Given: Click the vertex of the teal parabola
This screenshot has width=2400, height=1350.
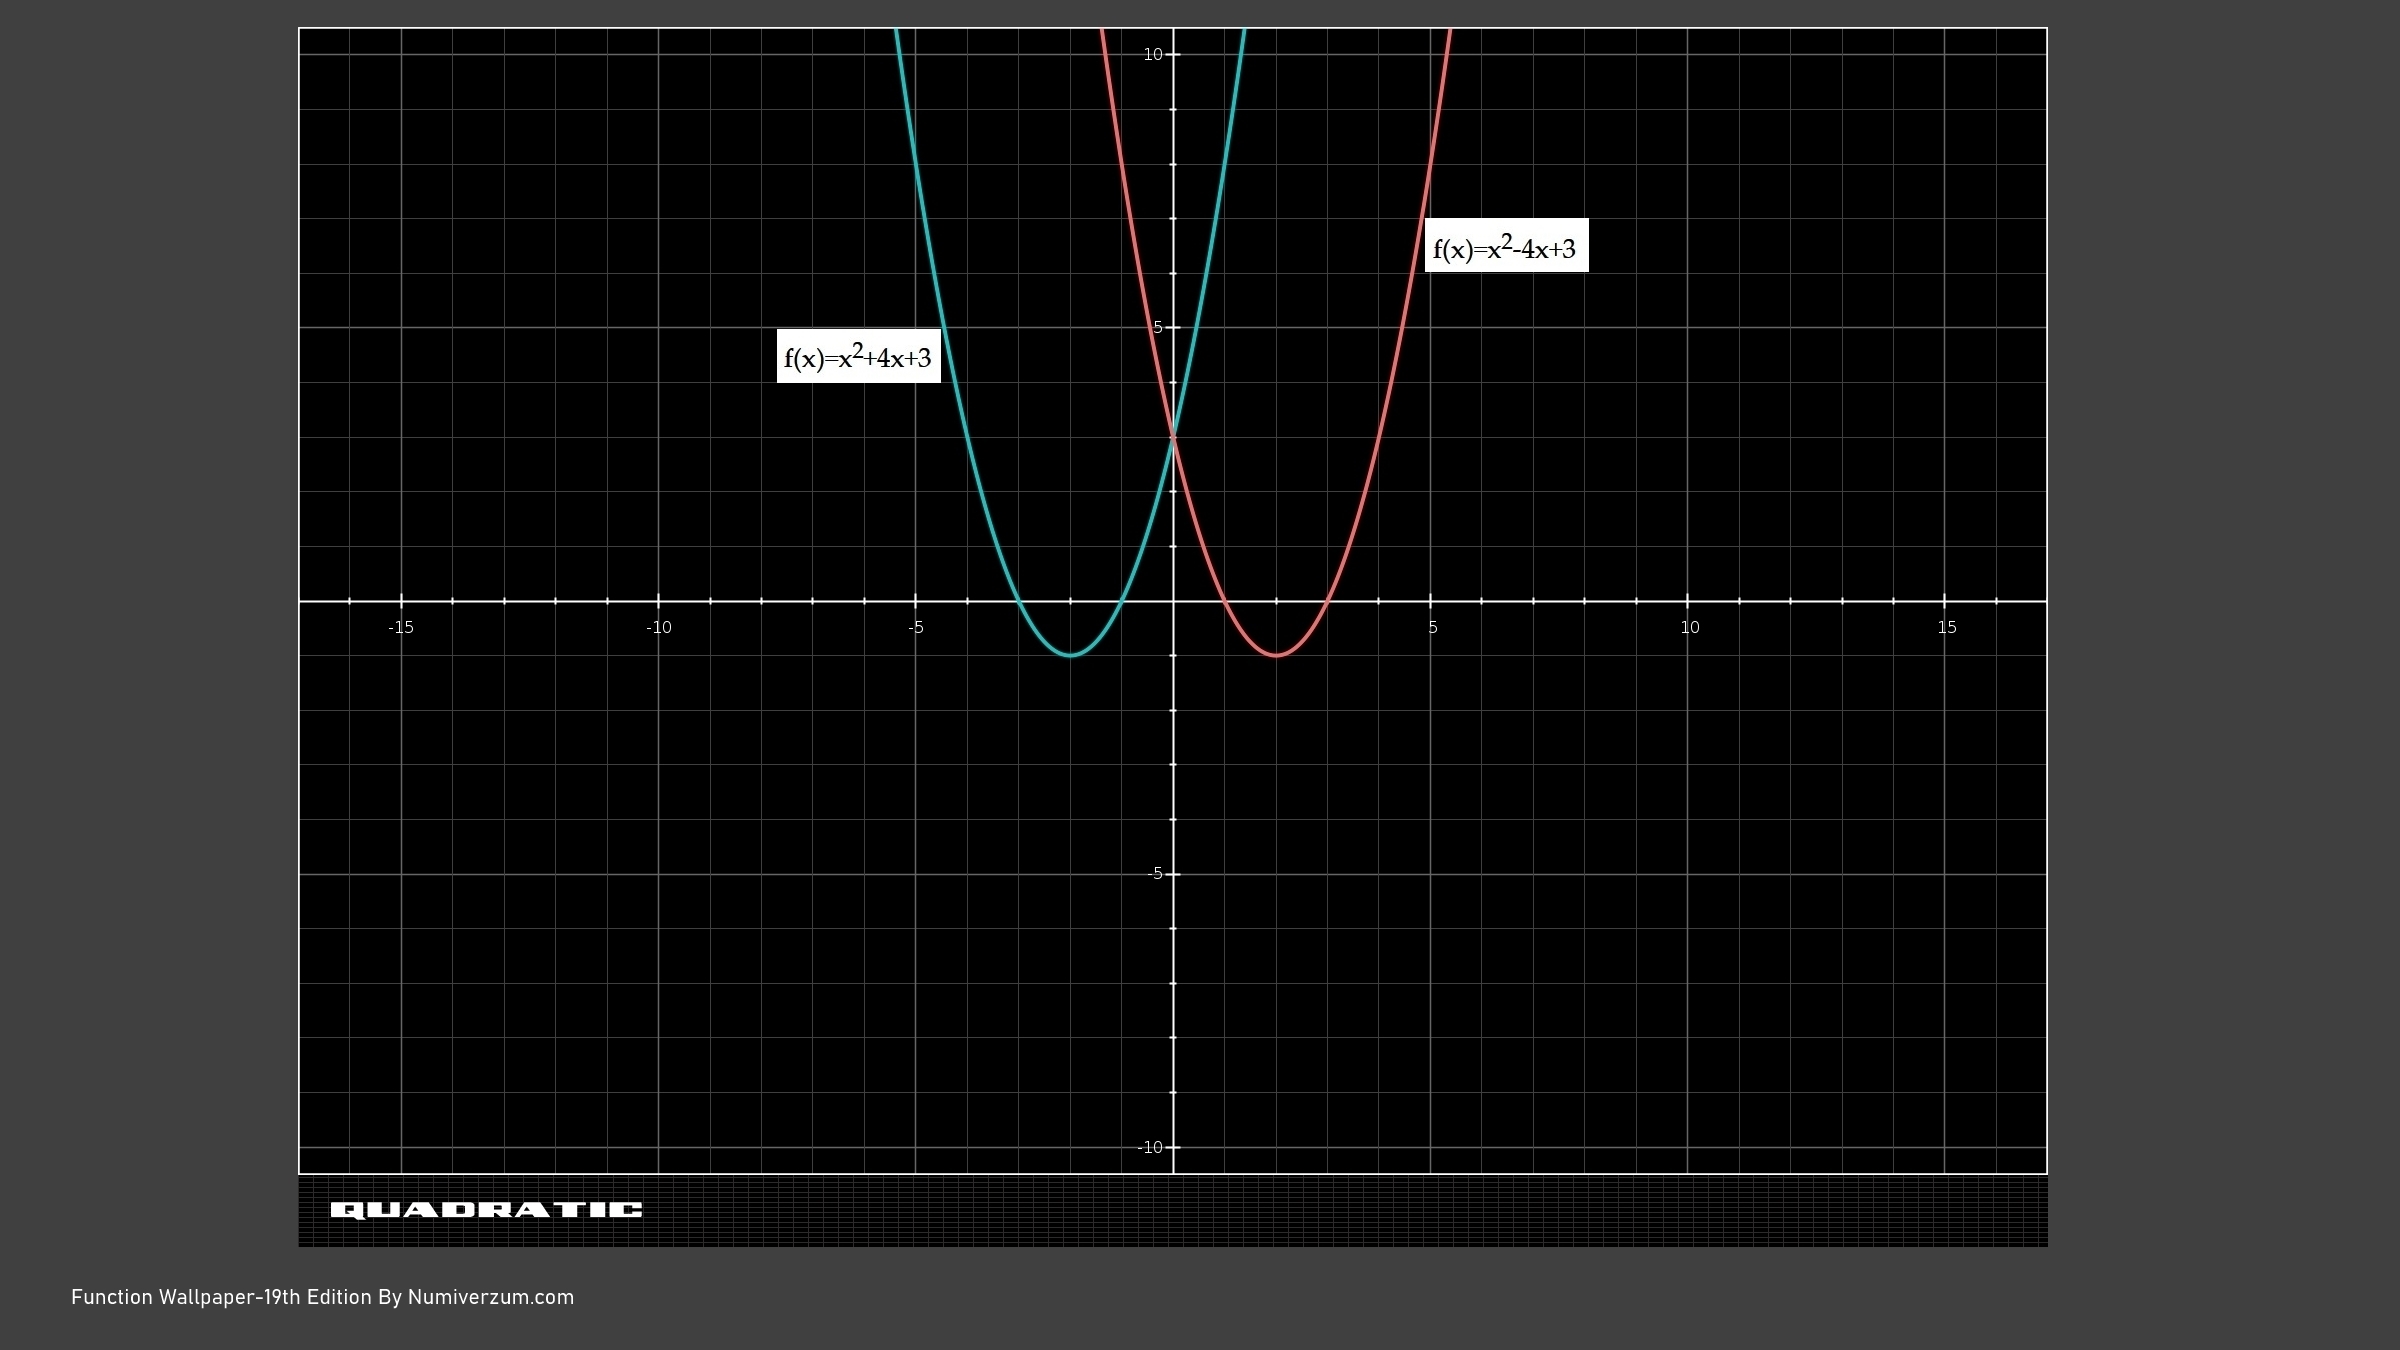Looking at the screenshot, I should 1070,656.
